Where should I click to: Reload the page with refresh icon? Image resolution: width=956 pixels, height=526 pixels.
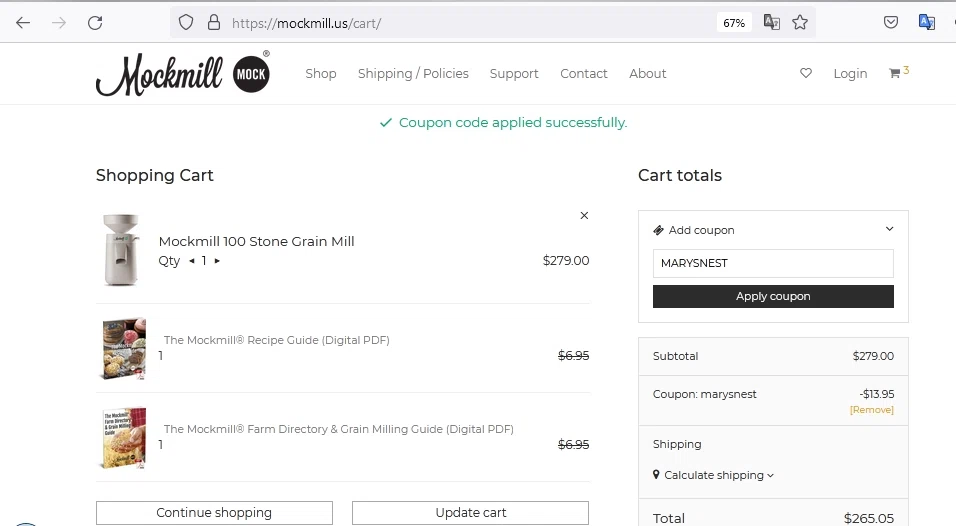[x=95, y=23]
